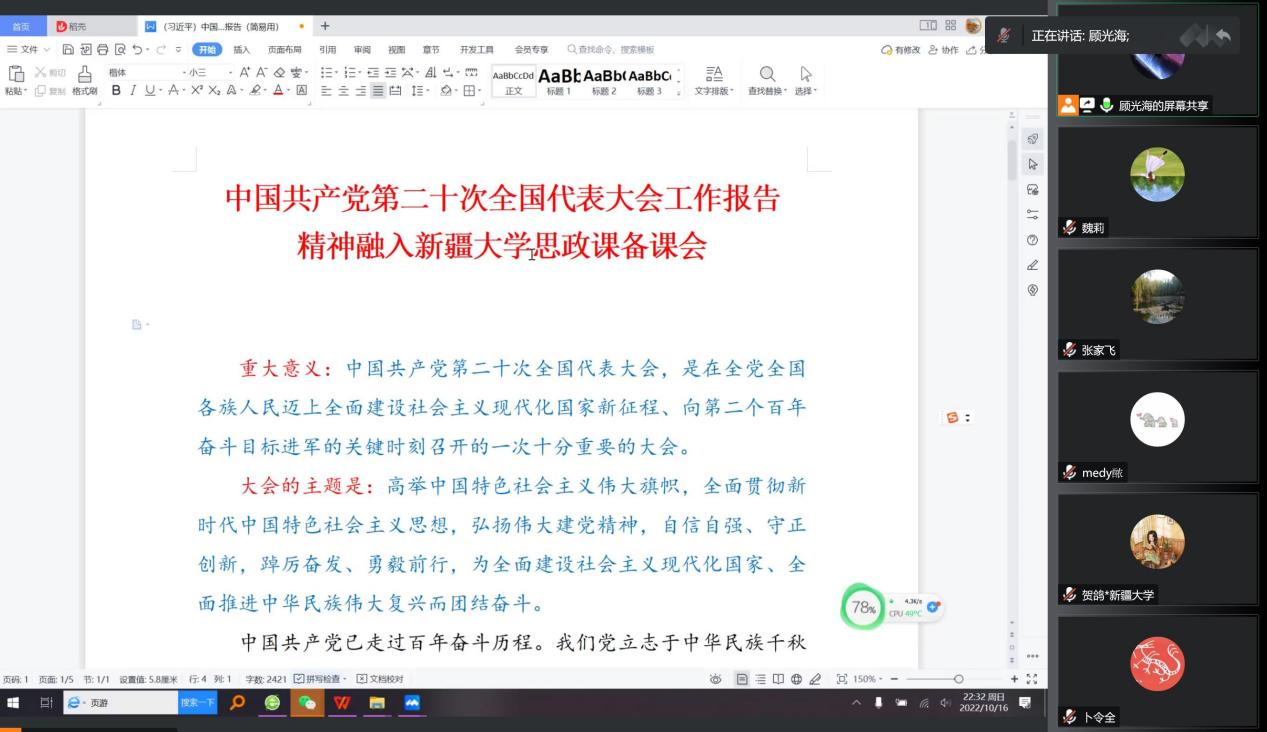Click the eye-protection mode icon in status bar
This screenshot has height=732, width=1267.
pos(715,679)
